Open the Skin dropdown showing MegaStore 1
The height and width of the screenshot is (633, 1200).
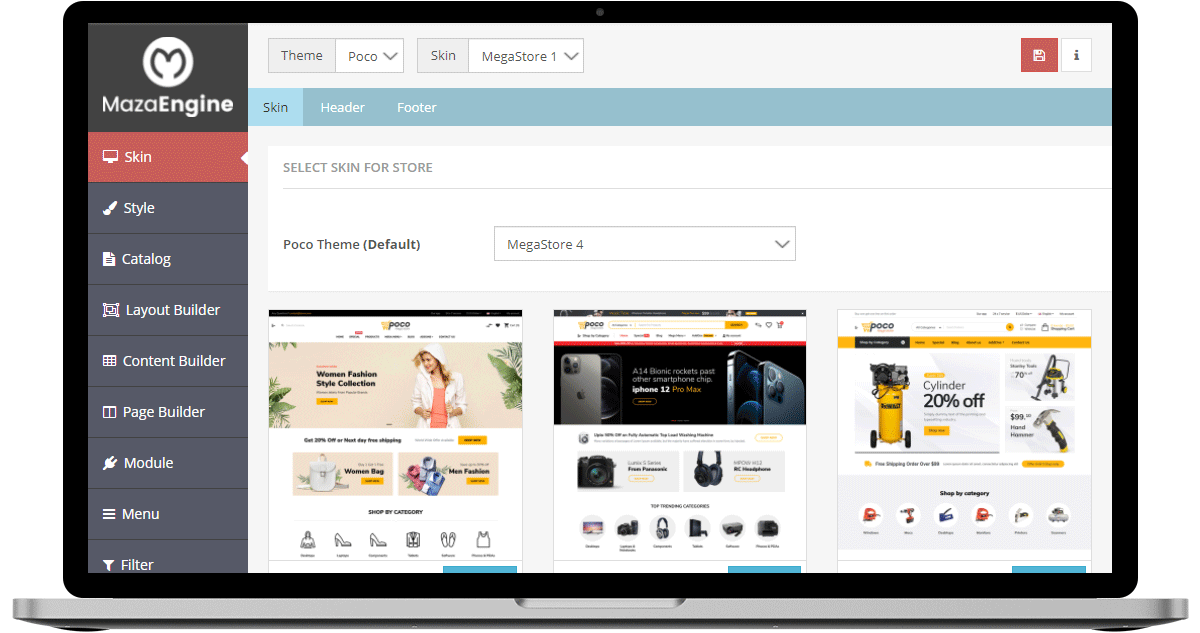(526, 56)
